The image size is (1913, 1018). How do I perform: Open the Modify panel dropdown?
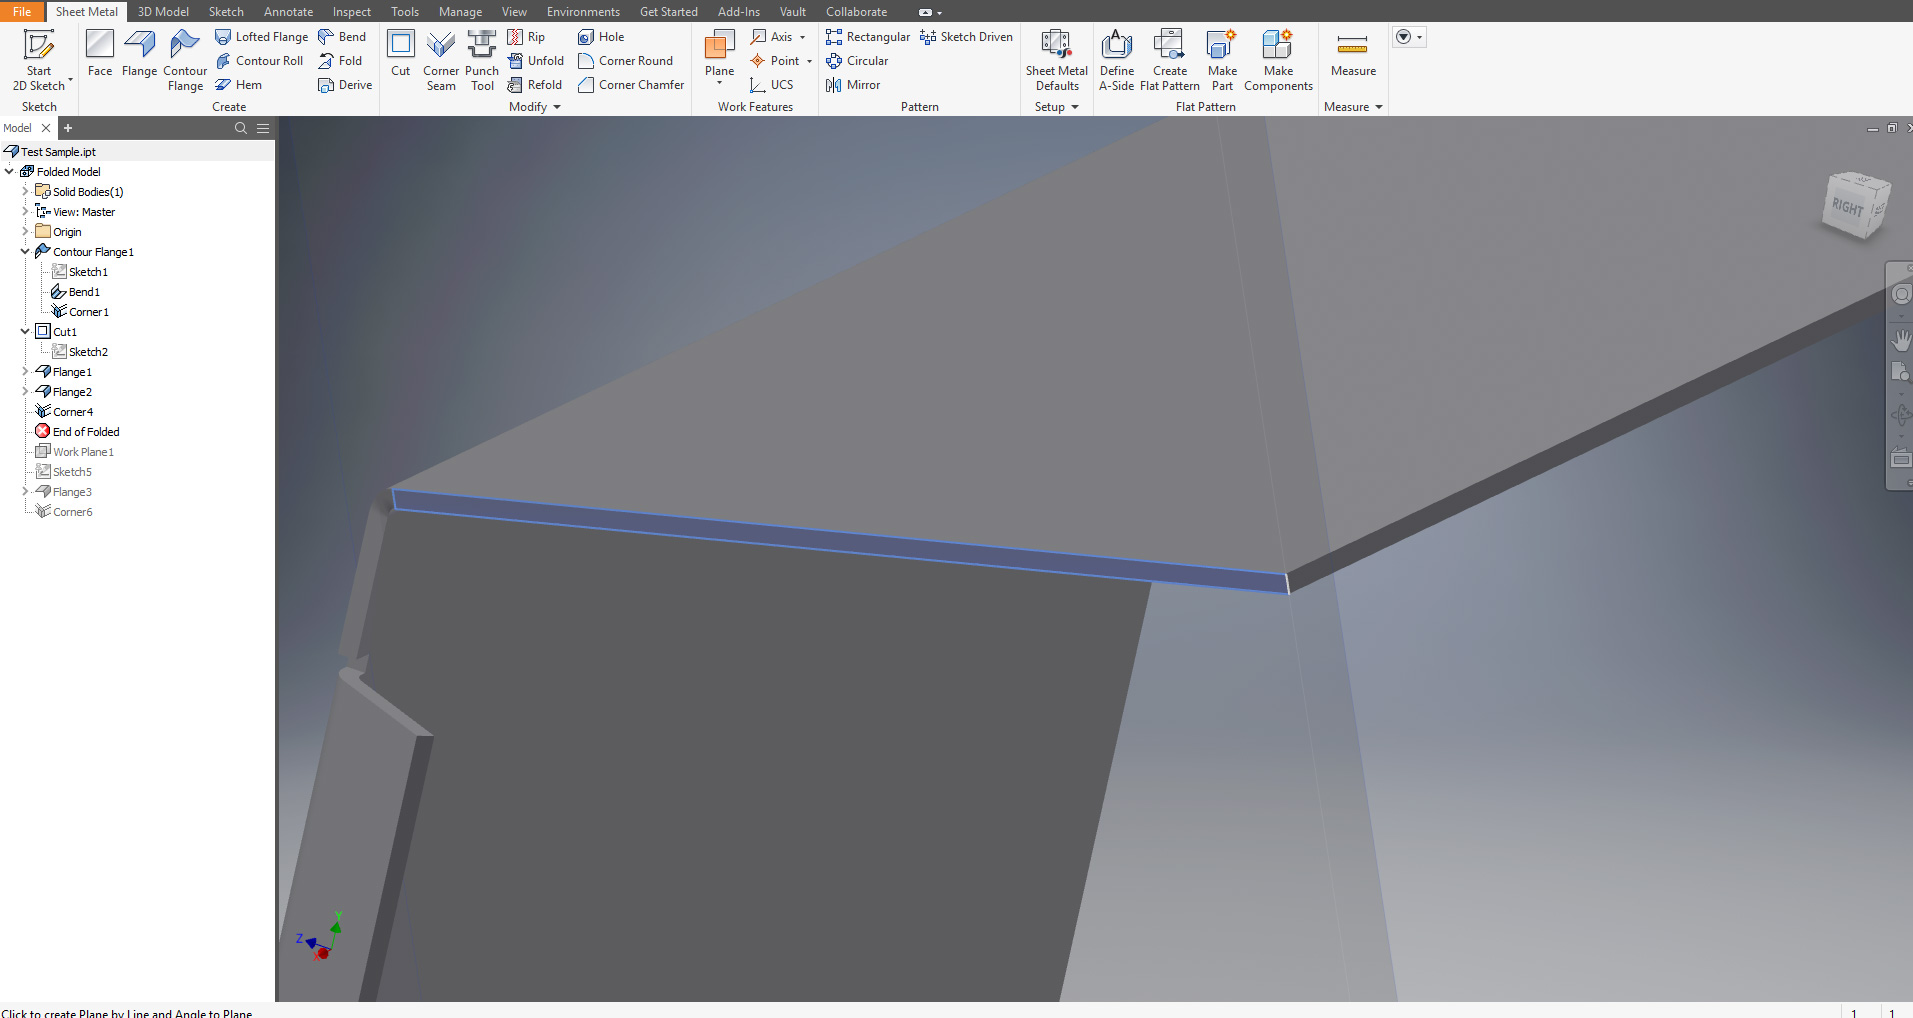click(x=535, y=107)
